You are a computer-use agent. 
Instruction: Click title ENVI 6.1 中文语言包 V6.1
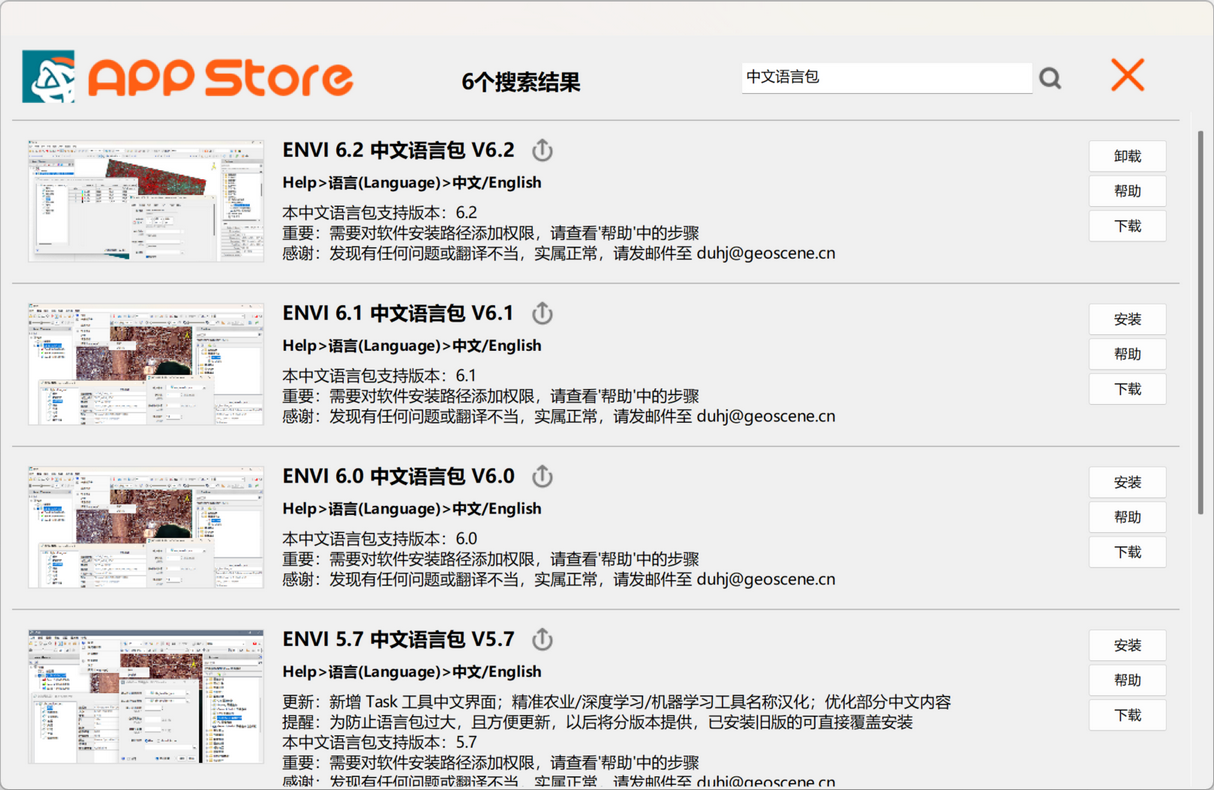coord(398,313)
